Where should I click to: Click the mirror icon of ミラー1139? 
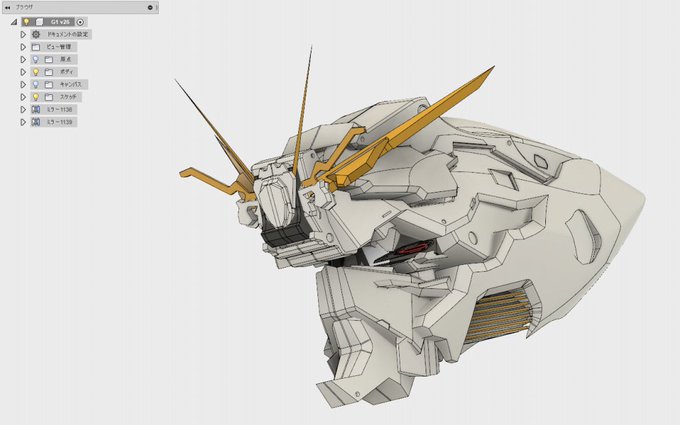coord(36,122)
